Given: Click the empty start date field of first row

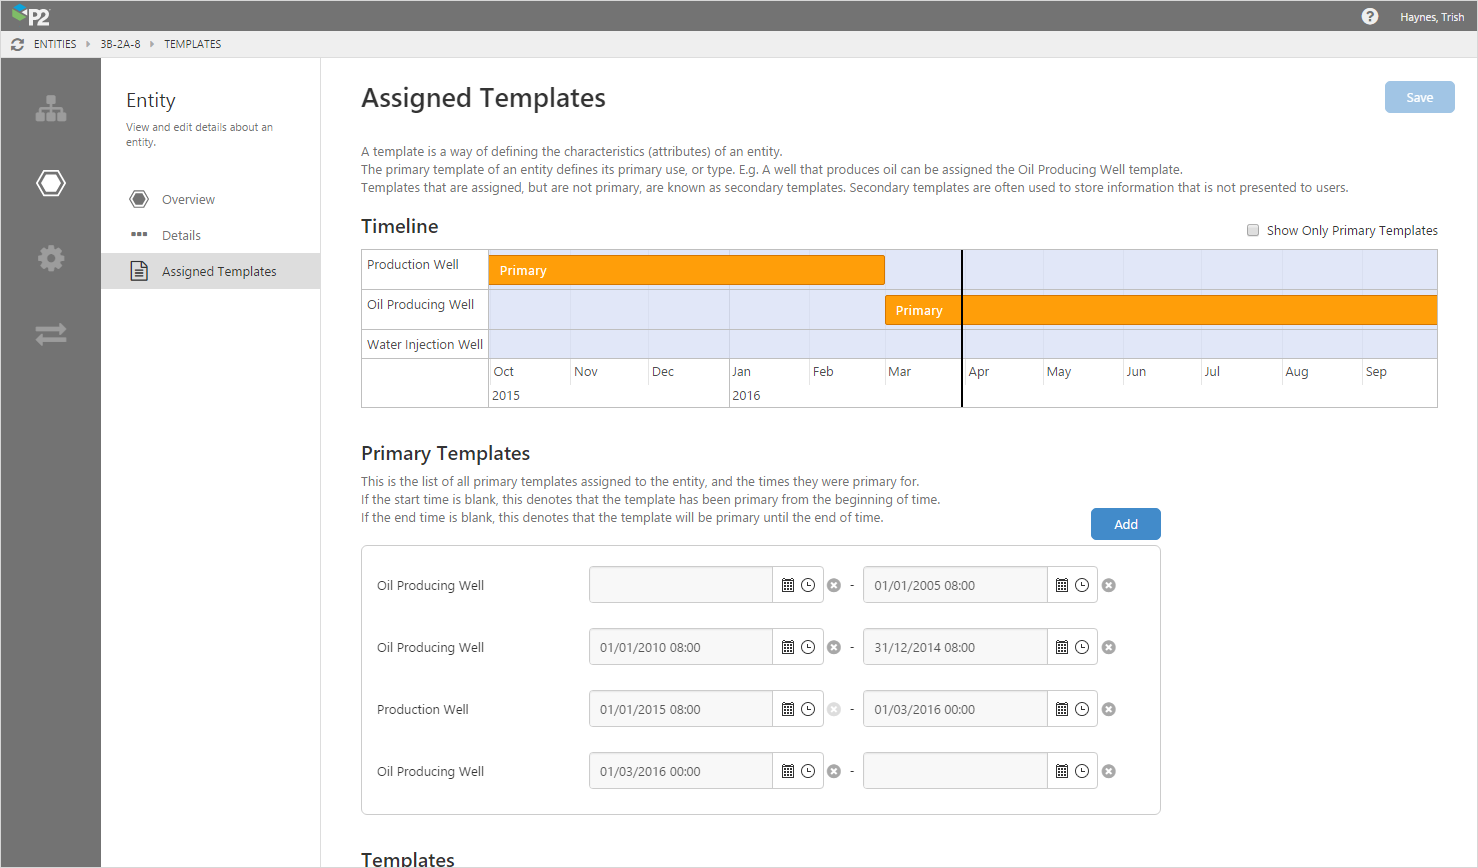Looking at the screenshot, I should click(x=680, y=585).
